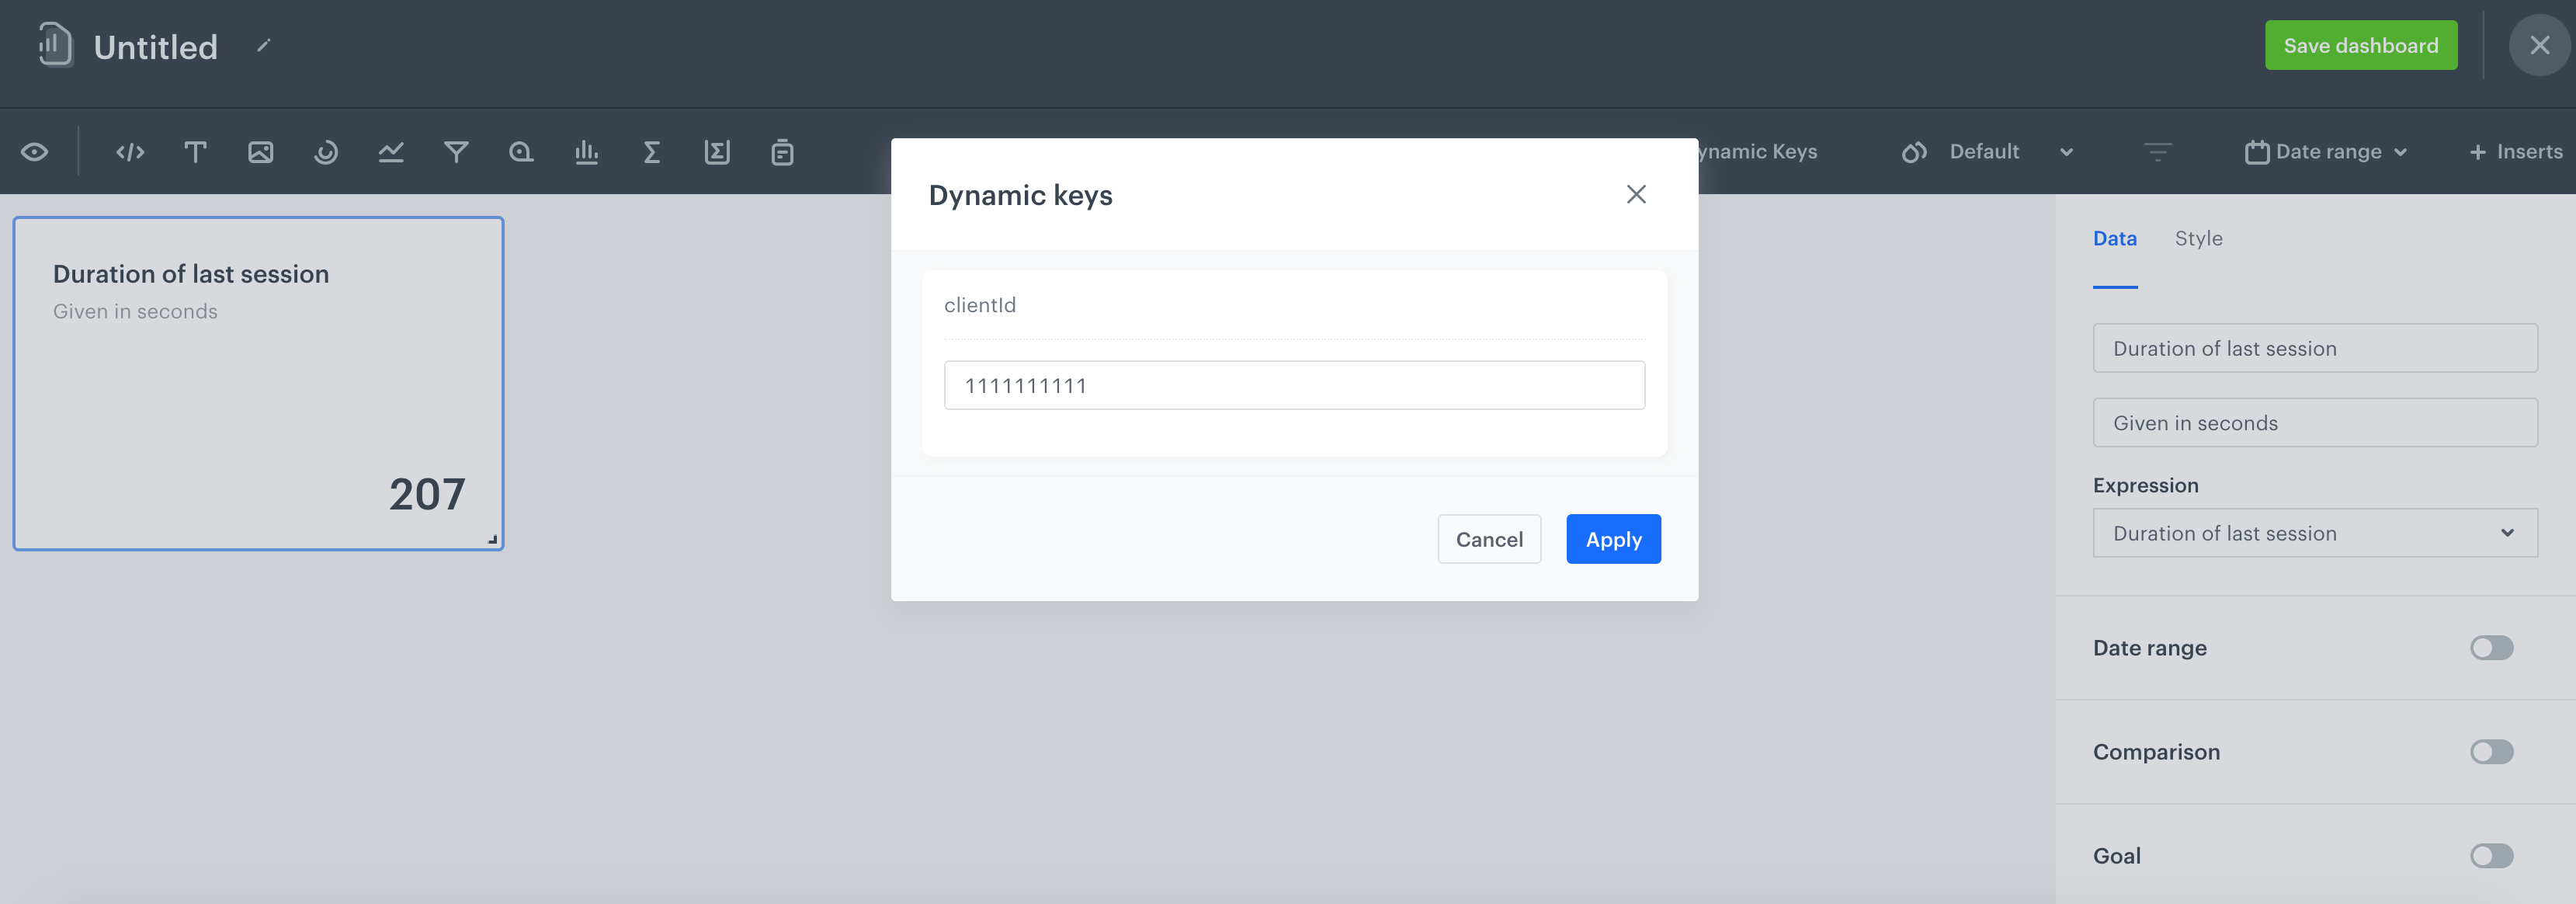Click the Save dashboard button
Image resolution: width=2576 pixels, height=904 pixels.
pyautogui.click(x=2361, y=45)
